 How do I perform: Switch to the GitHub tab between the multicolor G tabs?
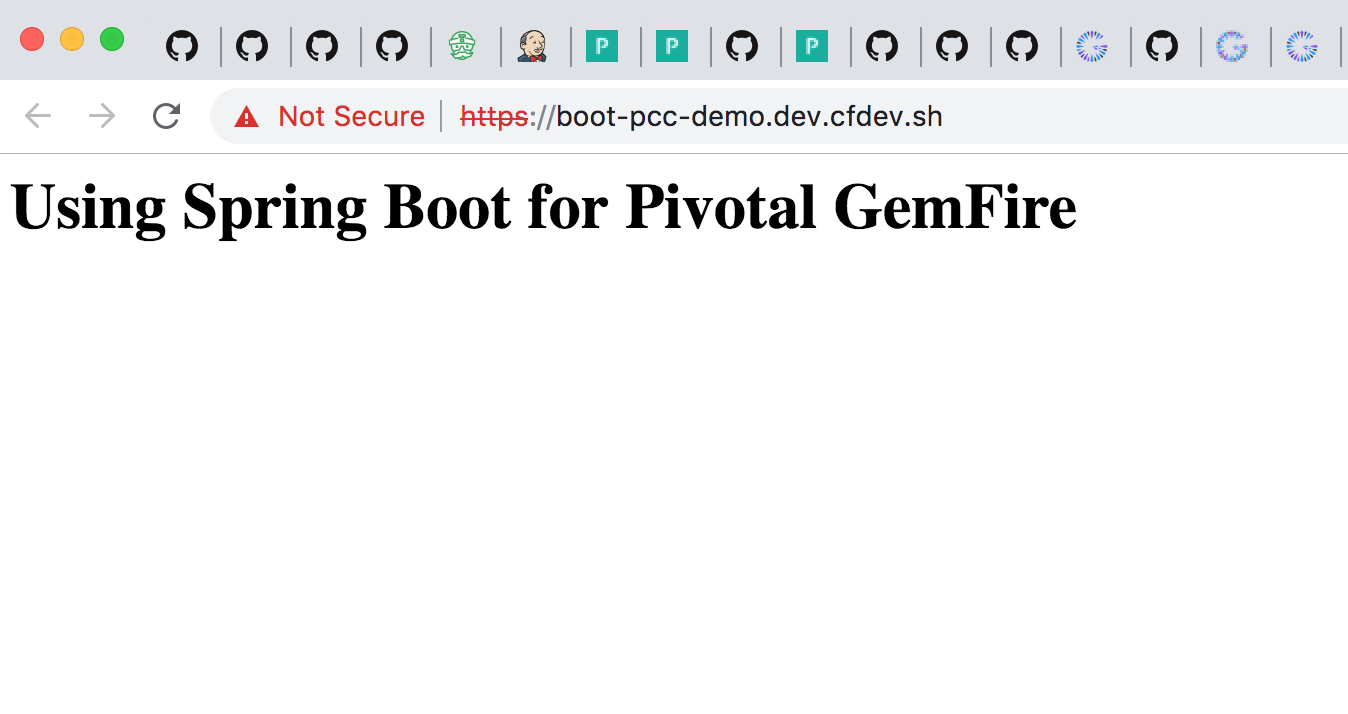pyautogui.click(x=1162, y=46)
